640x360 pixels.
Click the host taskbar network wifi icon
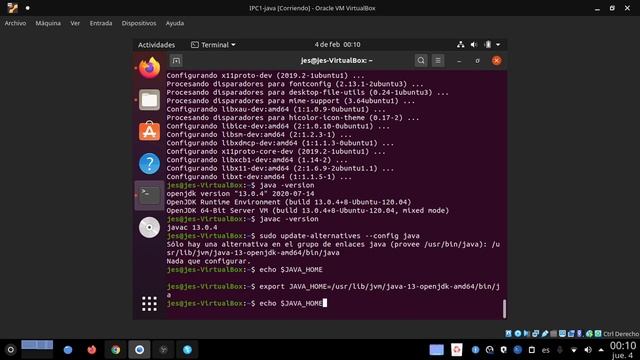click(574, 350)
